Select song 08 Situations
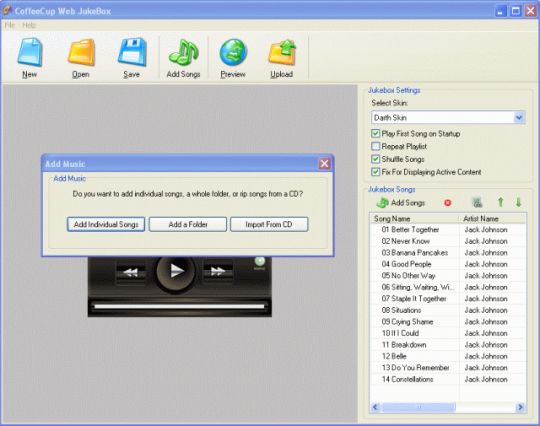This screenshot has width=540, height=426. point(401,310)
